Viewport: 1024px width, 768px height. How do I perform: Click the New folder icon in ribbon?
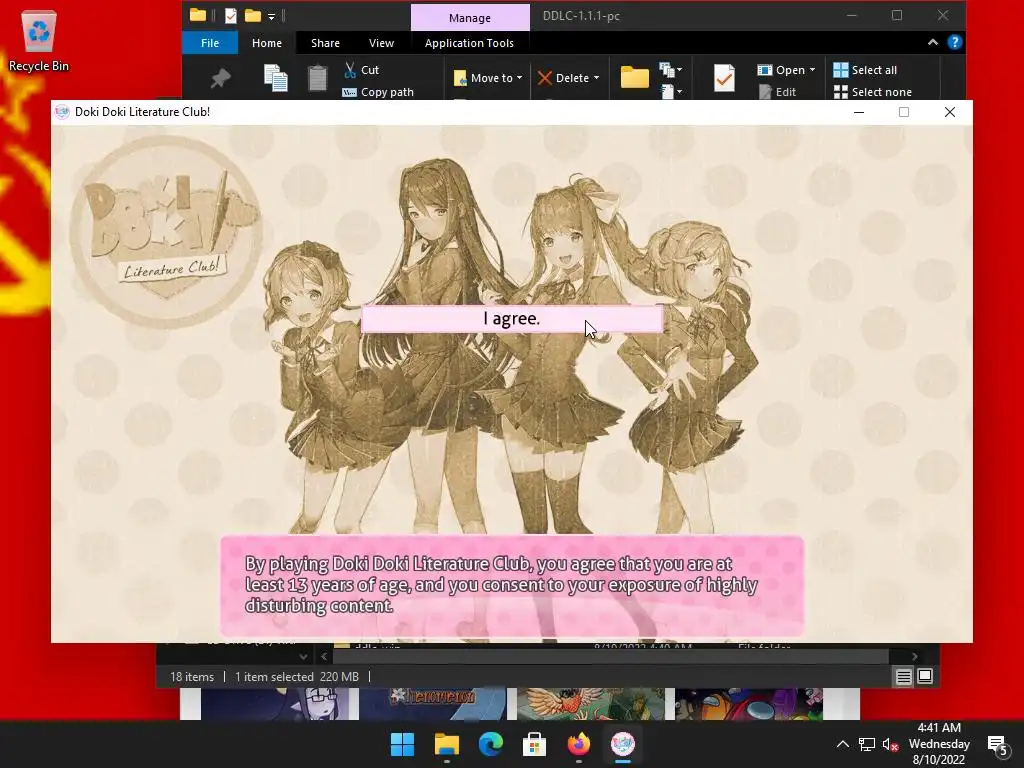(635, 77)
